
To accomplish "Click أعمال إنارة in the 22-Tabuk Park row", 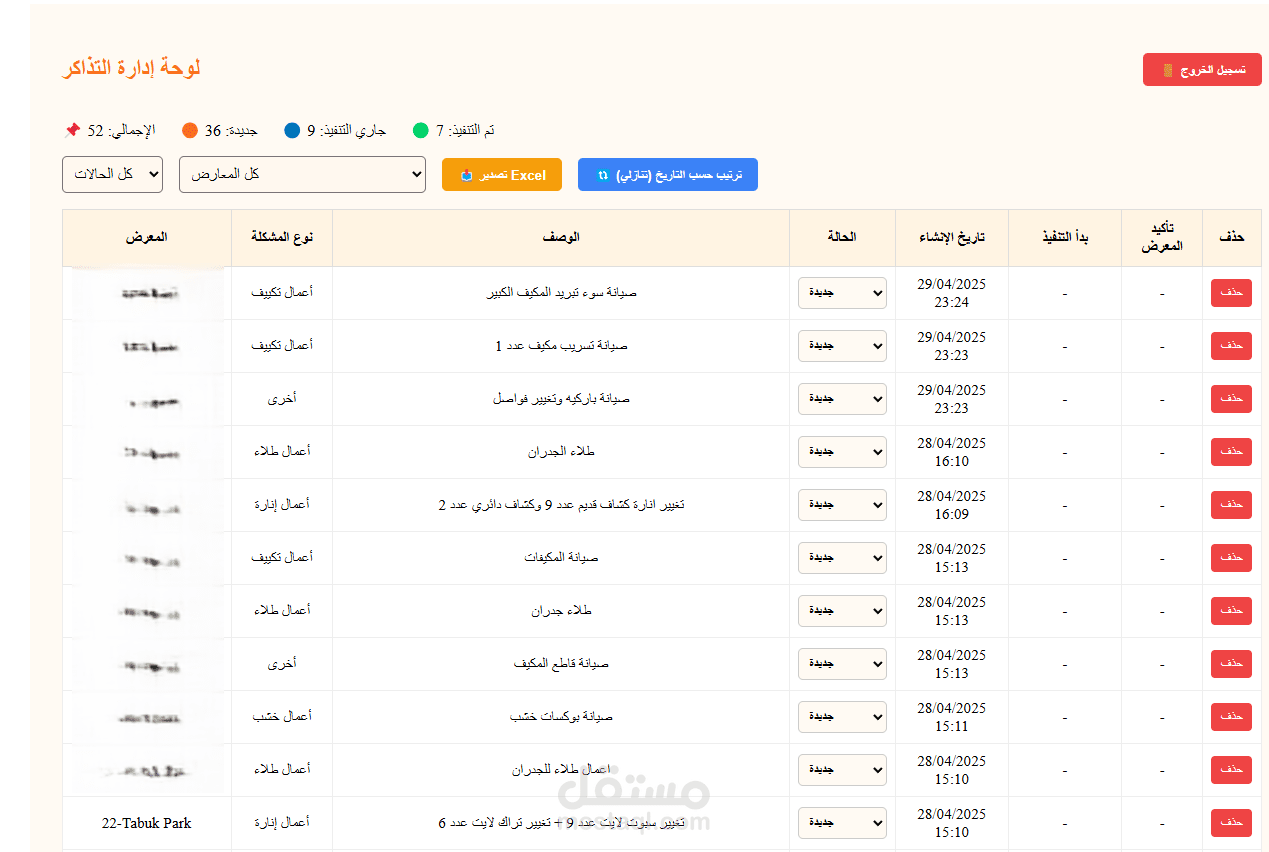I will click(282, 822).
